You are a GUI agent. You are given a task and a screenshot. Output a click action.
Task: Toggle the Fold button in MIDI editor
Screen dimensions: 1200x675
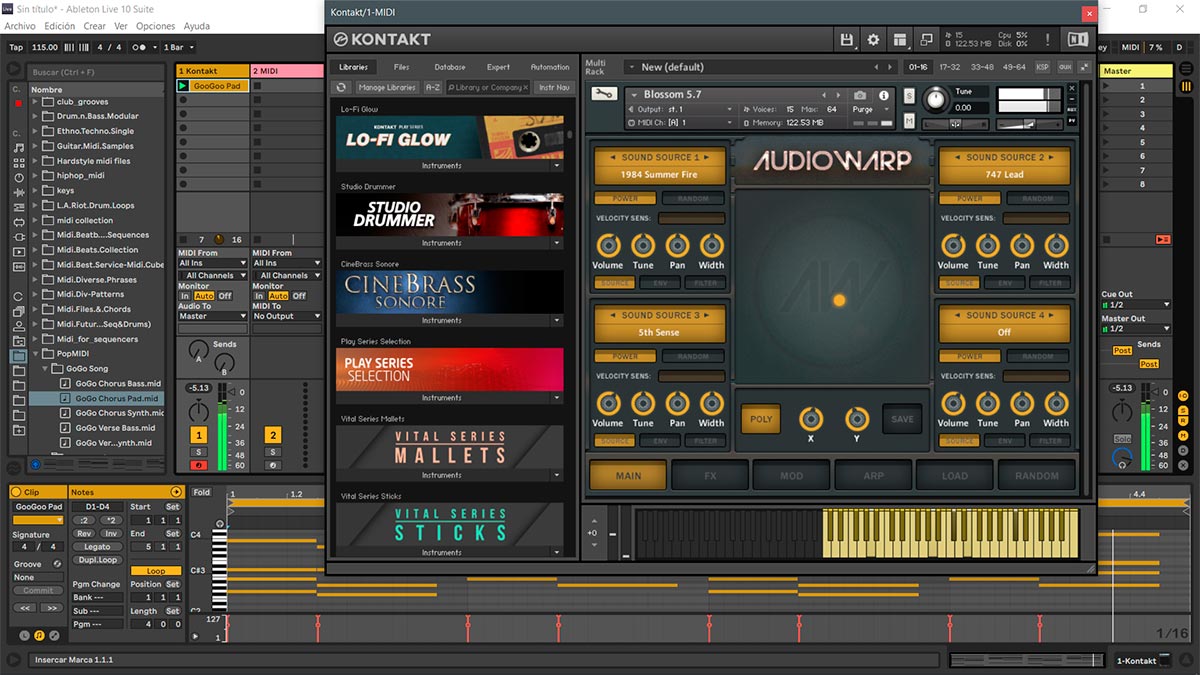pyautogui.click(x=202, y=492)
